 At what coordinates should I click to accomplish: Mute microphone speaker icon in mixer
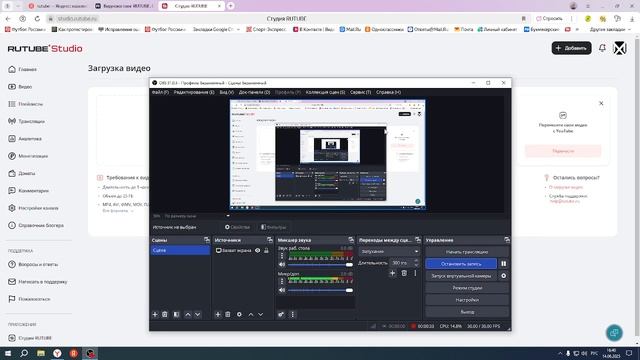282,290
